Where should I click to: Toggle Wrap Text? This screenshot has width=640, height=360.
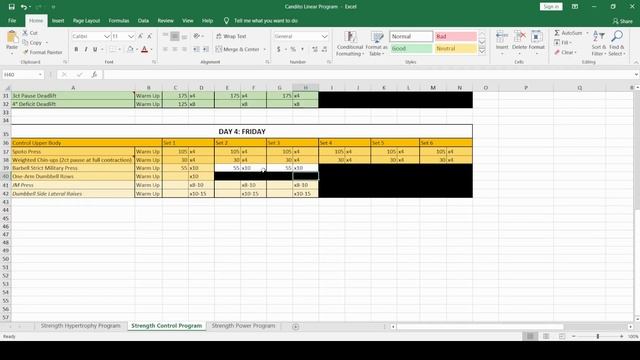tap(231, 36)
